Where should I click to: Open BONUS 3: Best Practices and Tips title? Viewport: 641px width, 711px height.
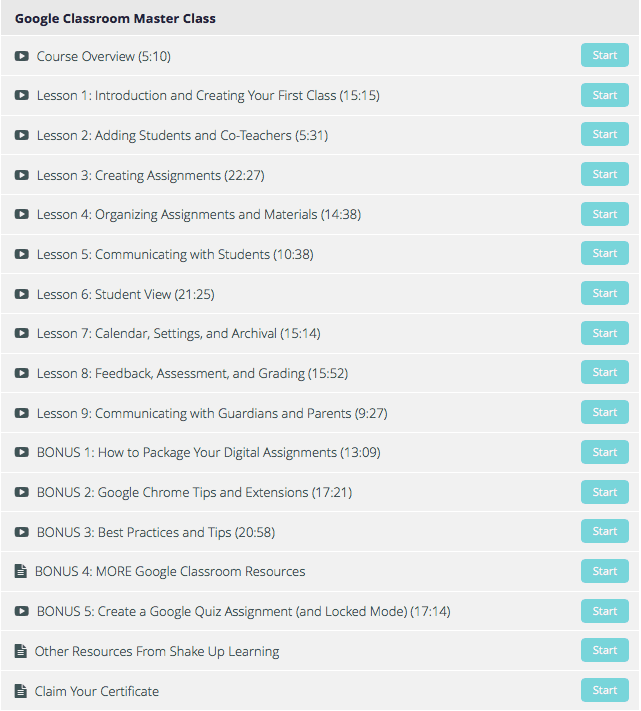156,532
